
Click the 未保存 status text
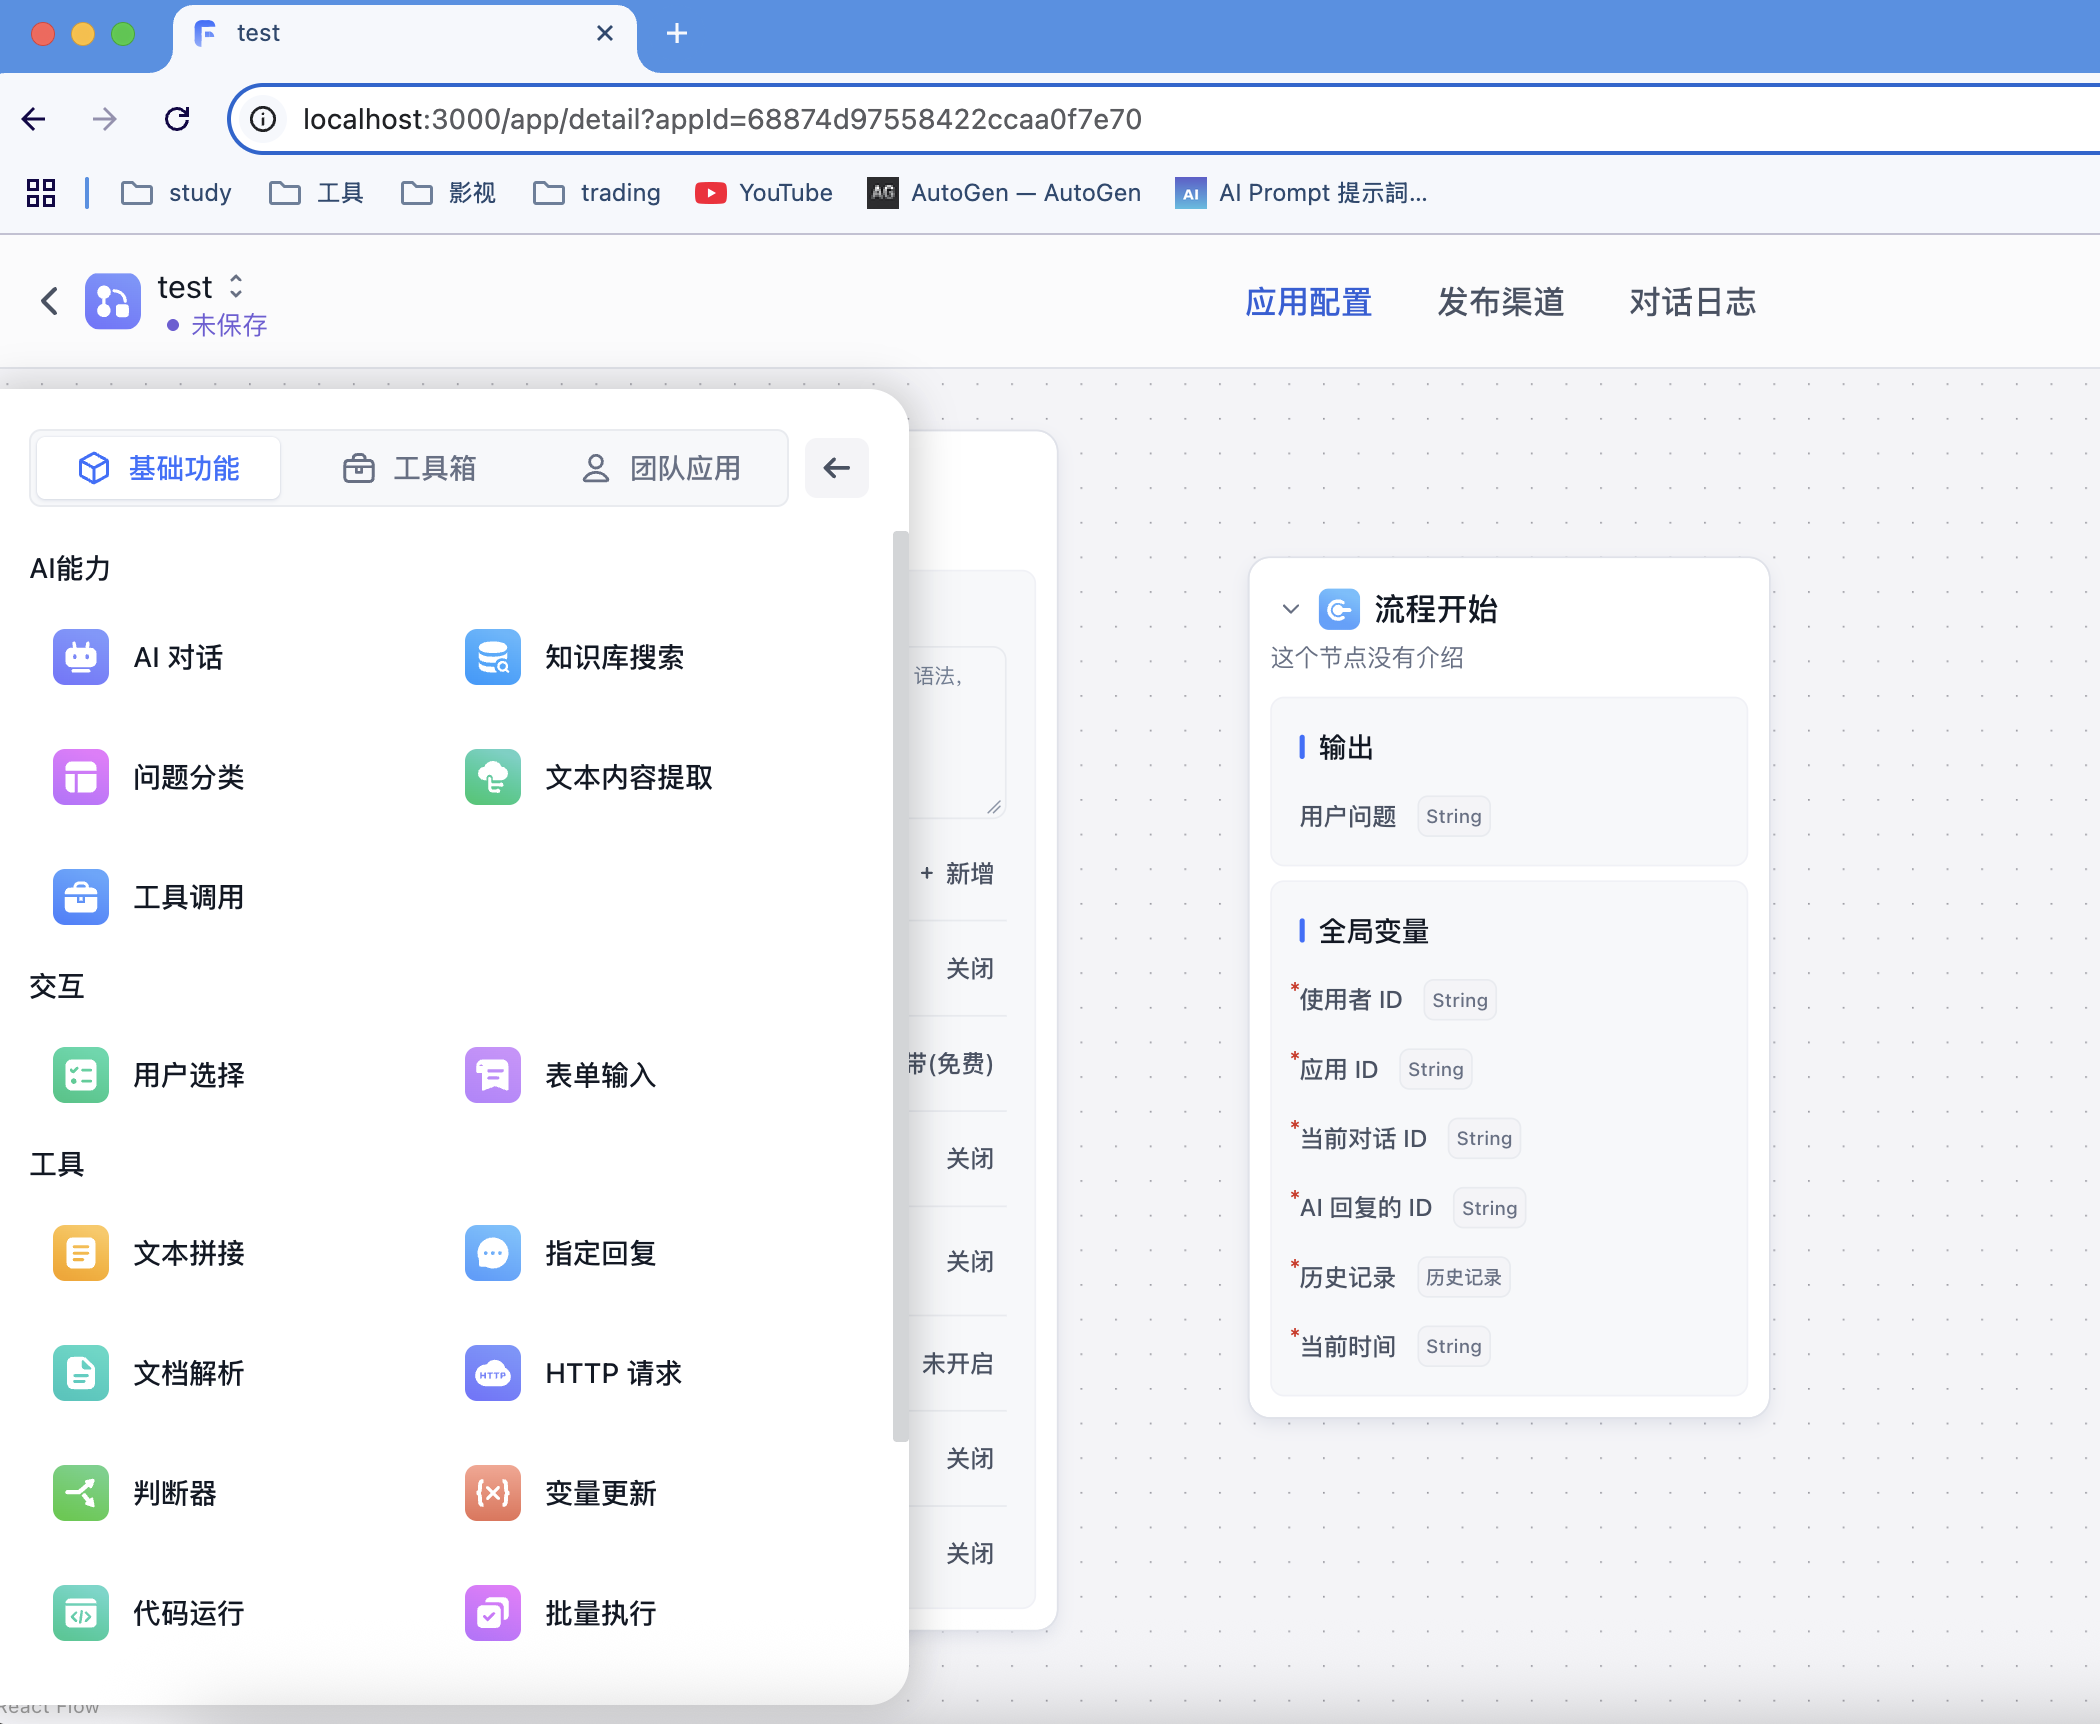pos(229,325)
